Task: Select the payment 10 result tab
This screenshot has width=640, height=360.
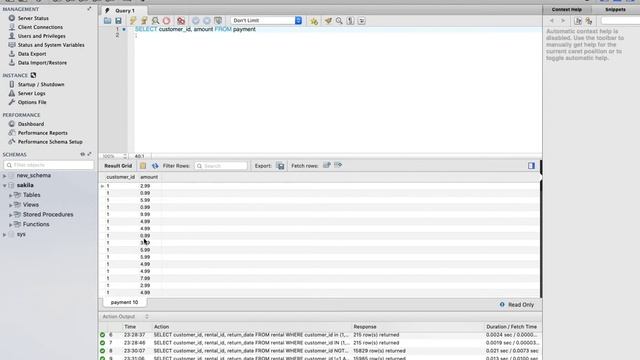Action: click(x=124, y=302)
